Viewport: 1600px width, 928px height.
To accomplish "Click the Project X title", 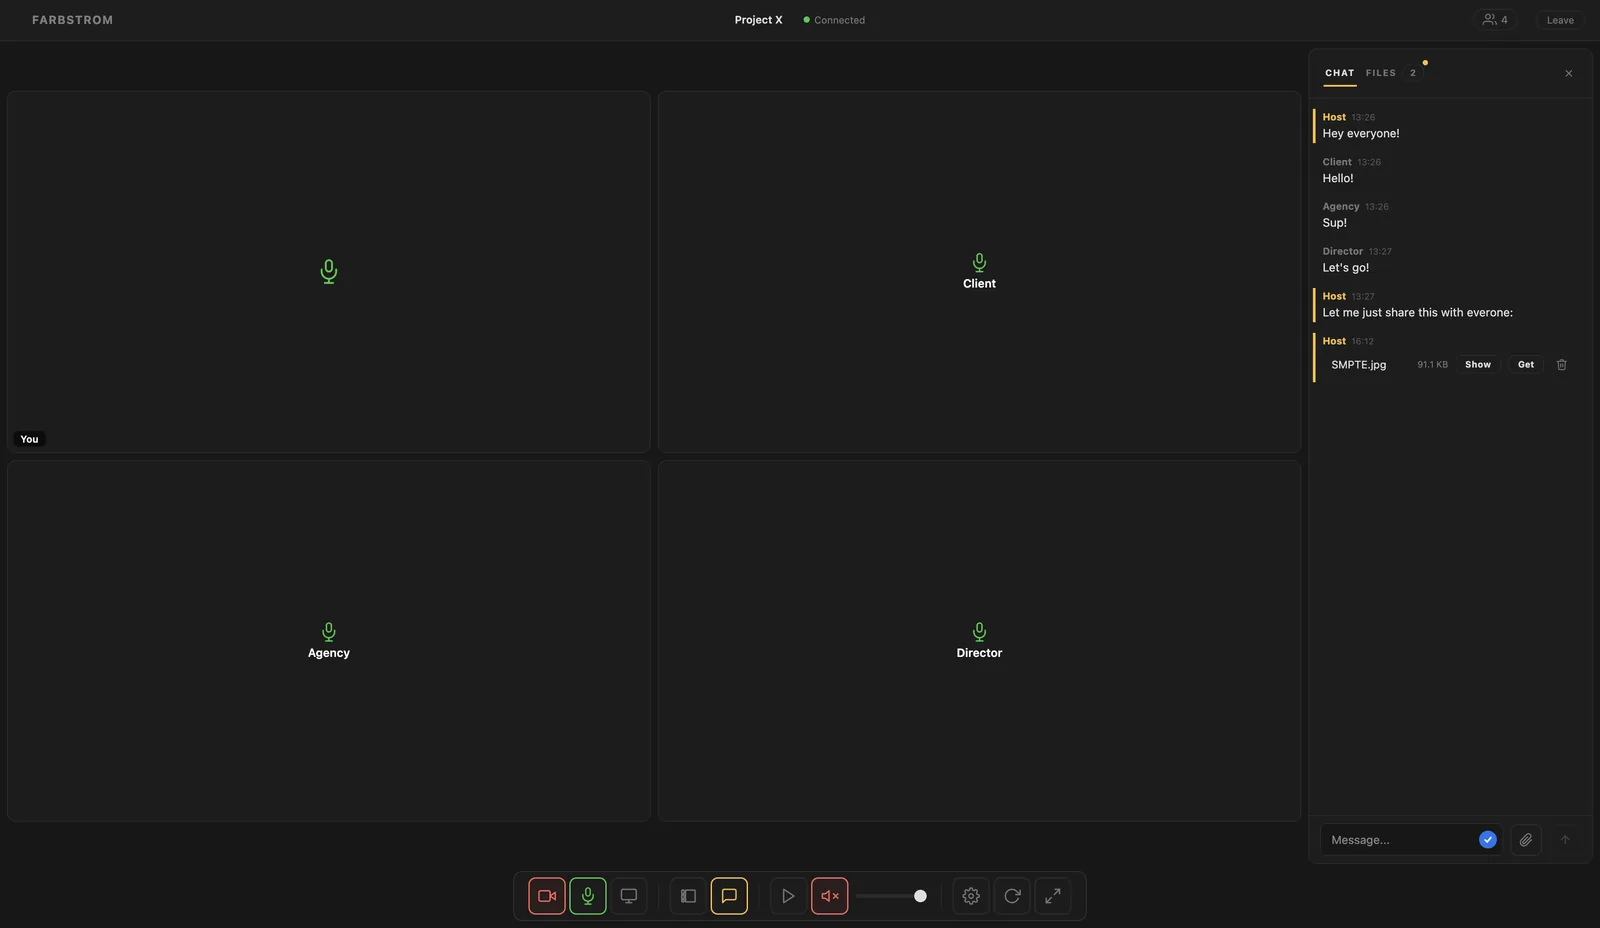I will click(758, 20).
